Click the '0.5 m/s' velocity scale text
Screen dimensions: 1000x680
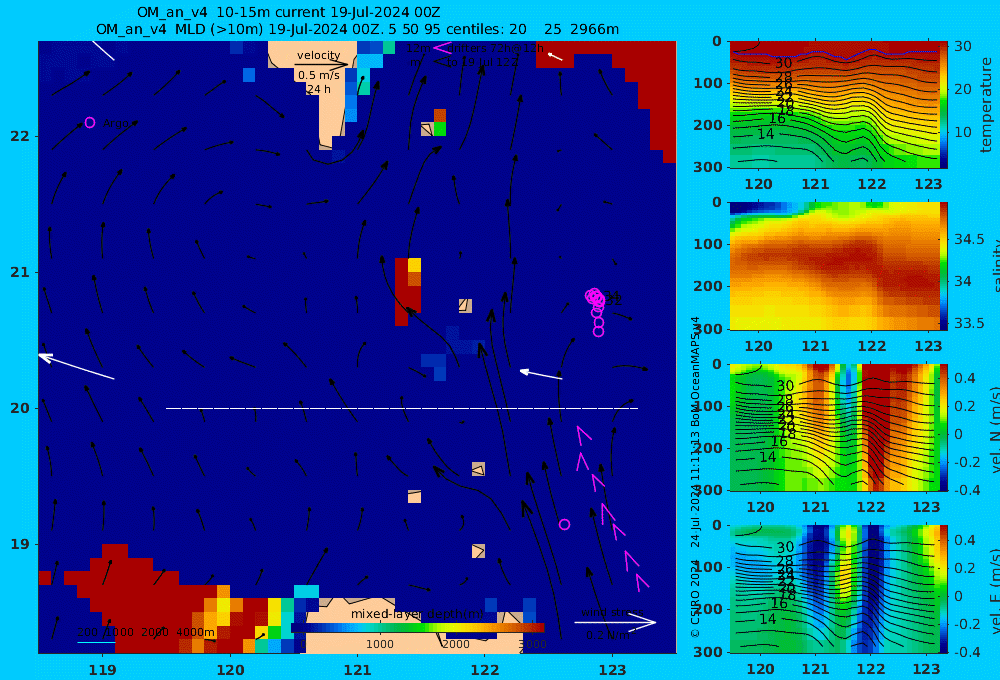(x=318, y=75)
